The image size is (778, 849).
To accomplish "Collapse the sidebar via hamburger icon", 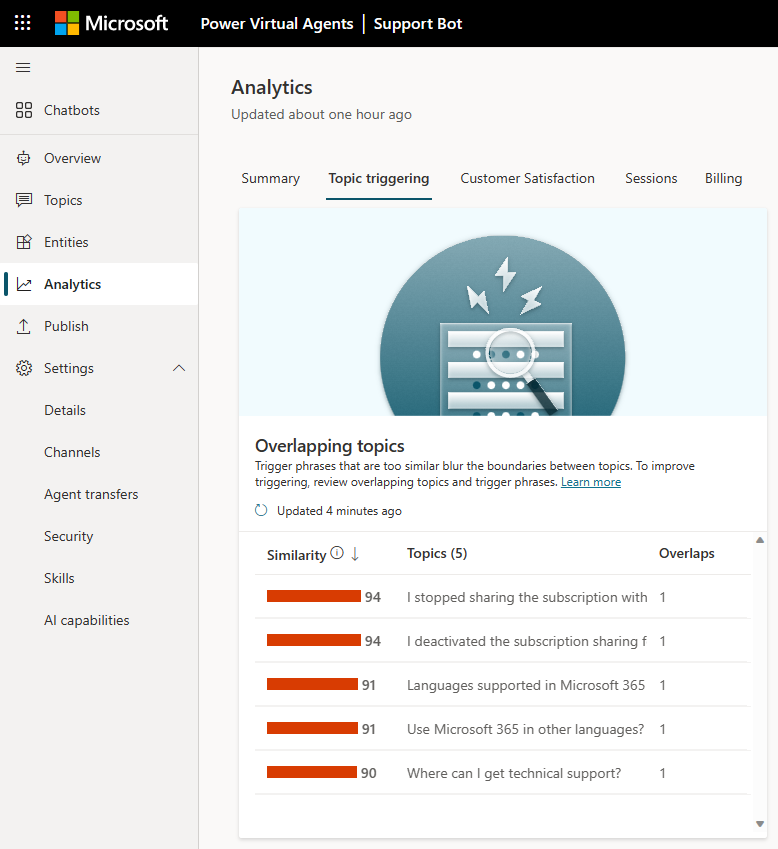I will pos(23,68).
